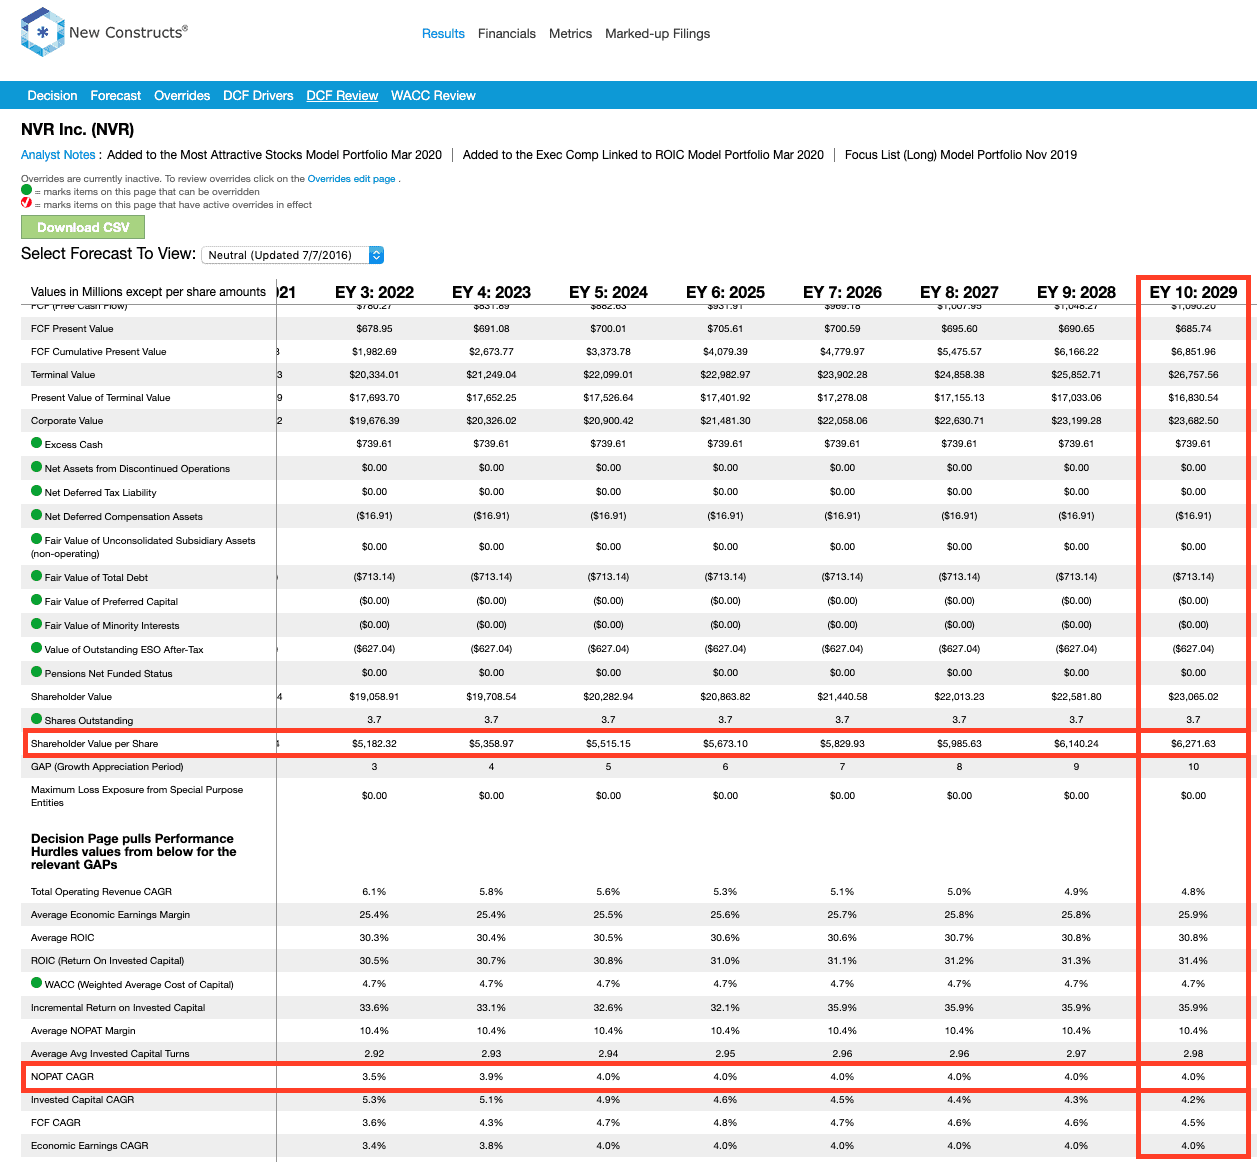
Task: Click the Total Operating Revenue CAGR label
Action: coord(101,892)
